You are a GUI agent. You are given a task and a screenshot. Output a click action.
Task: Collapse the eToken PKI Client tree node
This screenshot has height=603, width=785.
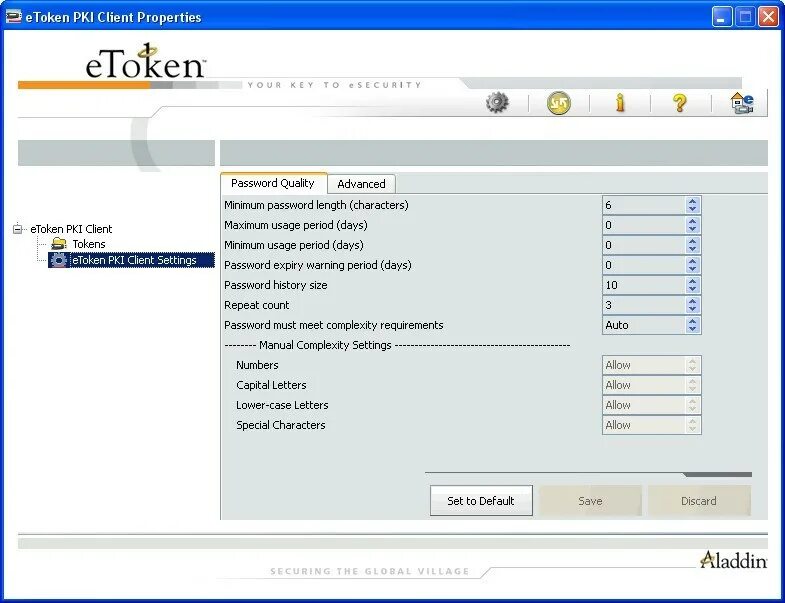18,229
